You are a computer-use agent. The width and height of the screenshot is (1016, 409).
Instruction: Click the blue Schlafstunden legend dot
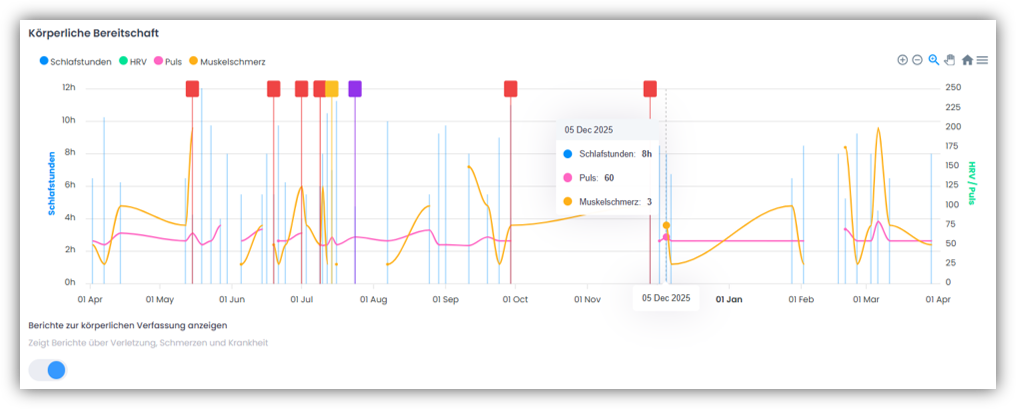pyautogui.click(x=44, y=62)
